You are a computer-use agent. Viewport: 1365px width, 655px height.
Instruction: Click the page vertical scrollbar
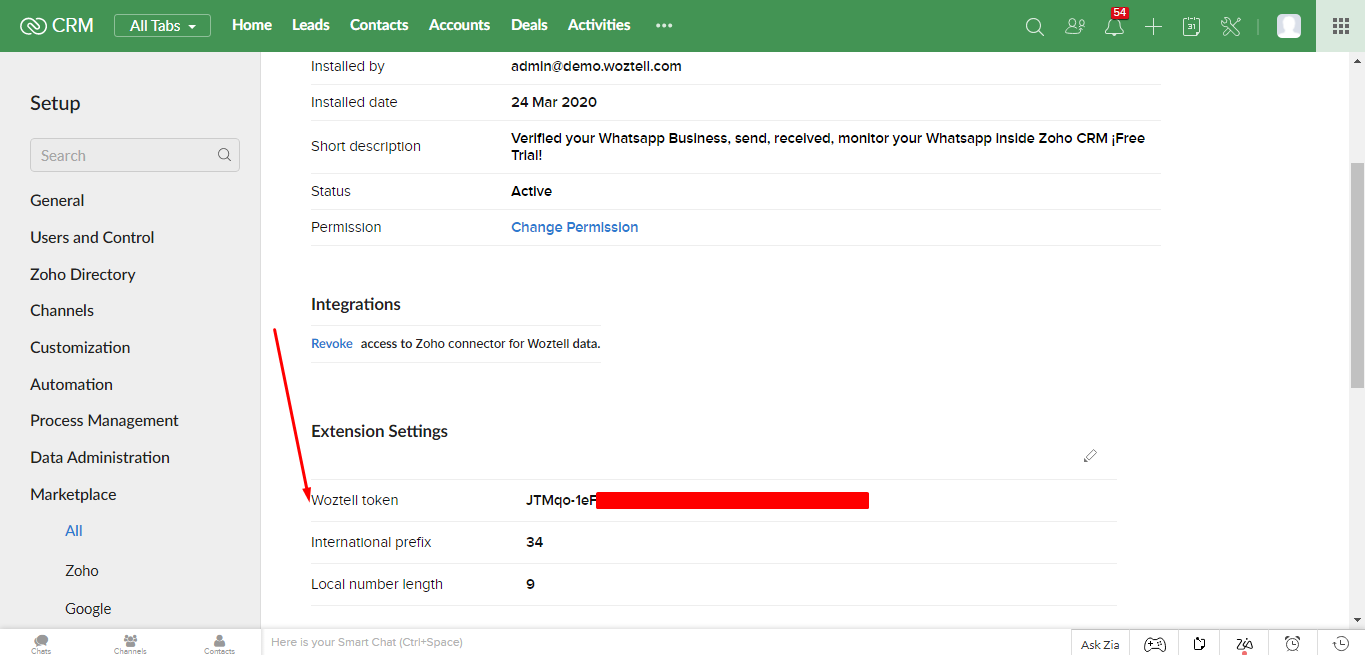coord(1357,274)
